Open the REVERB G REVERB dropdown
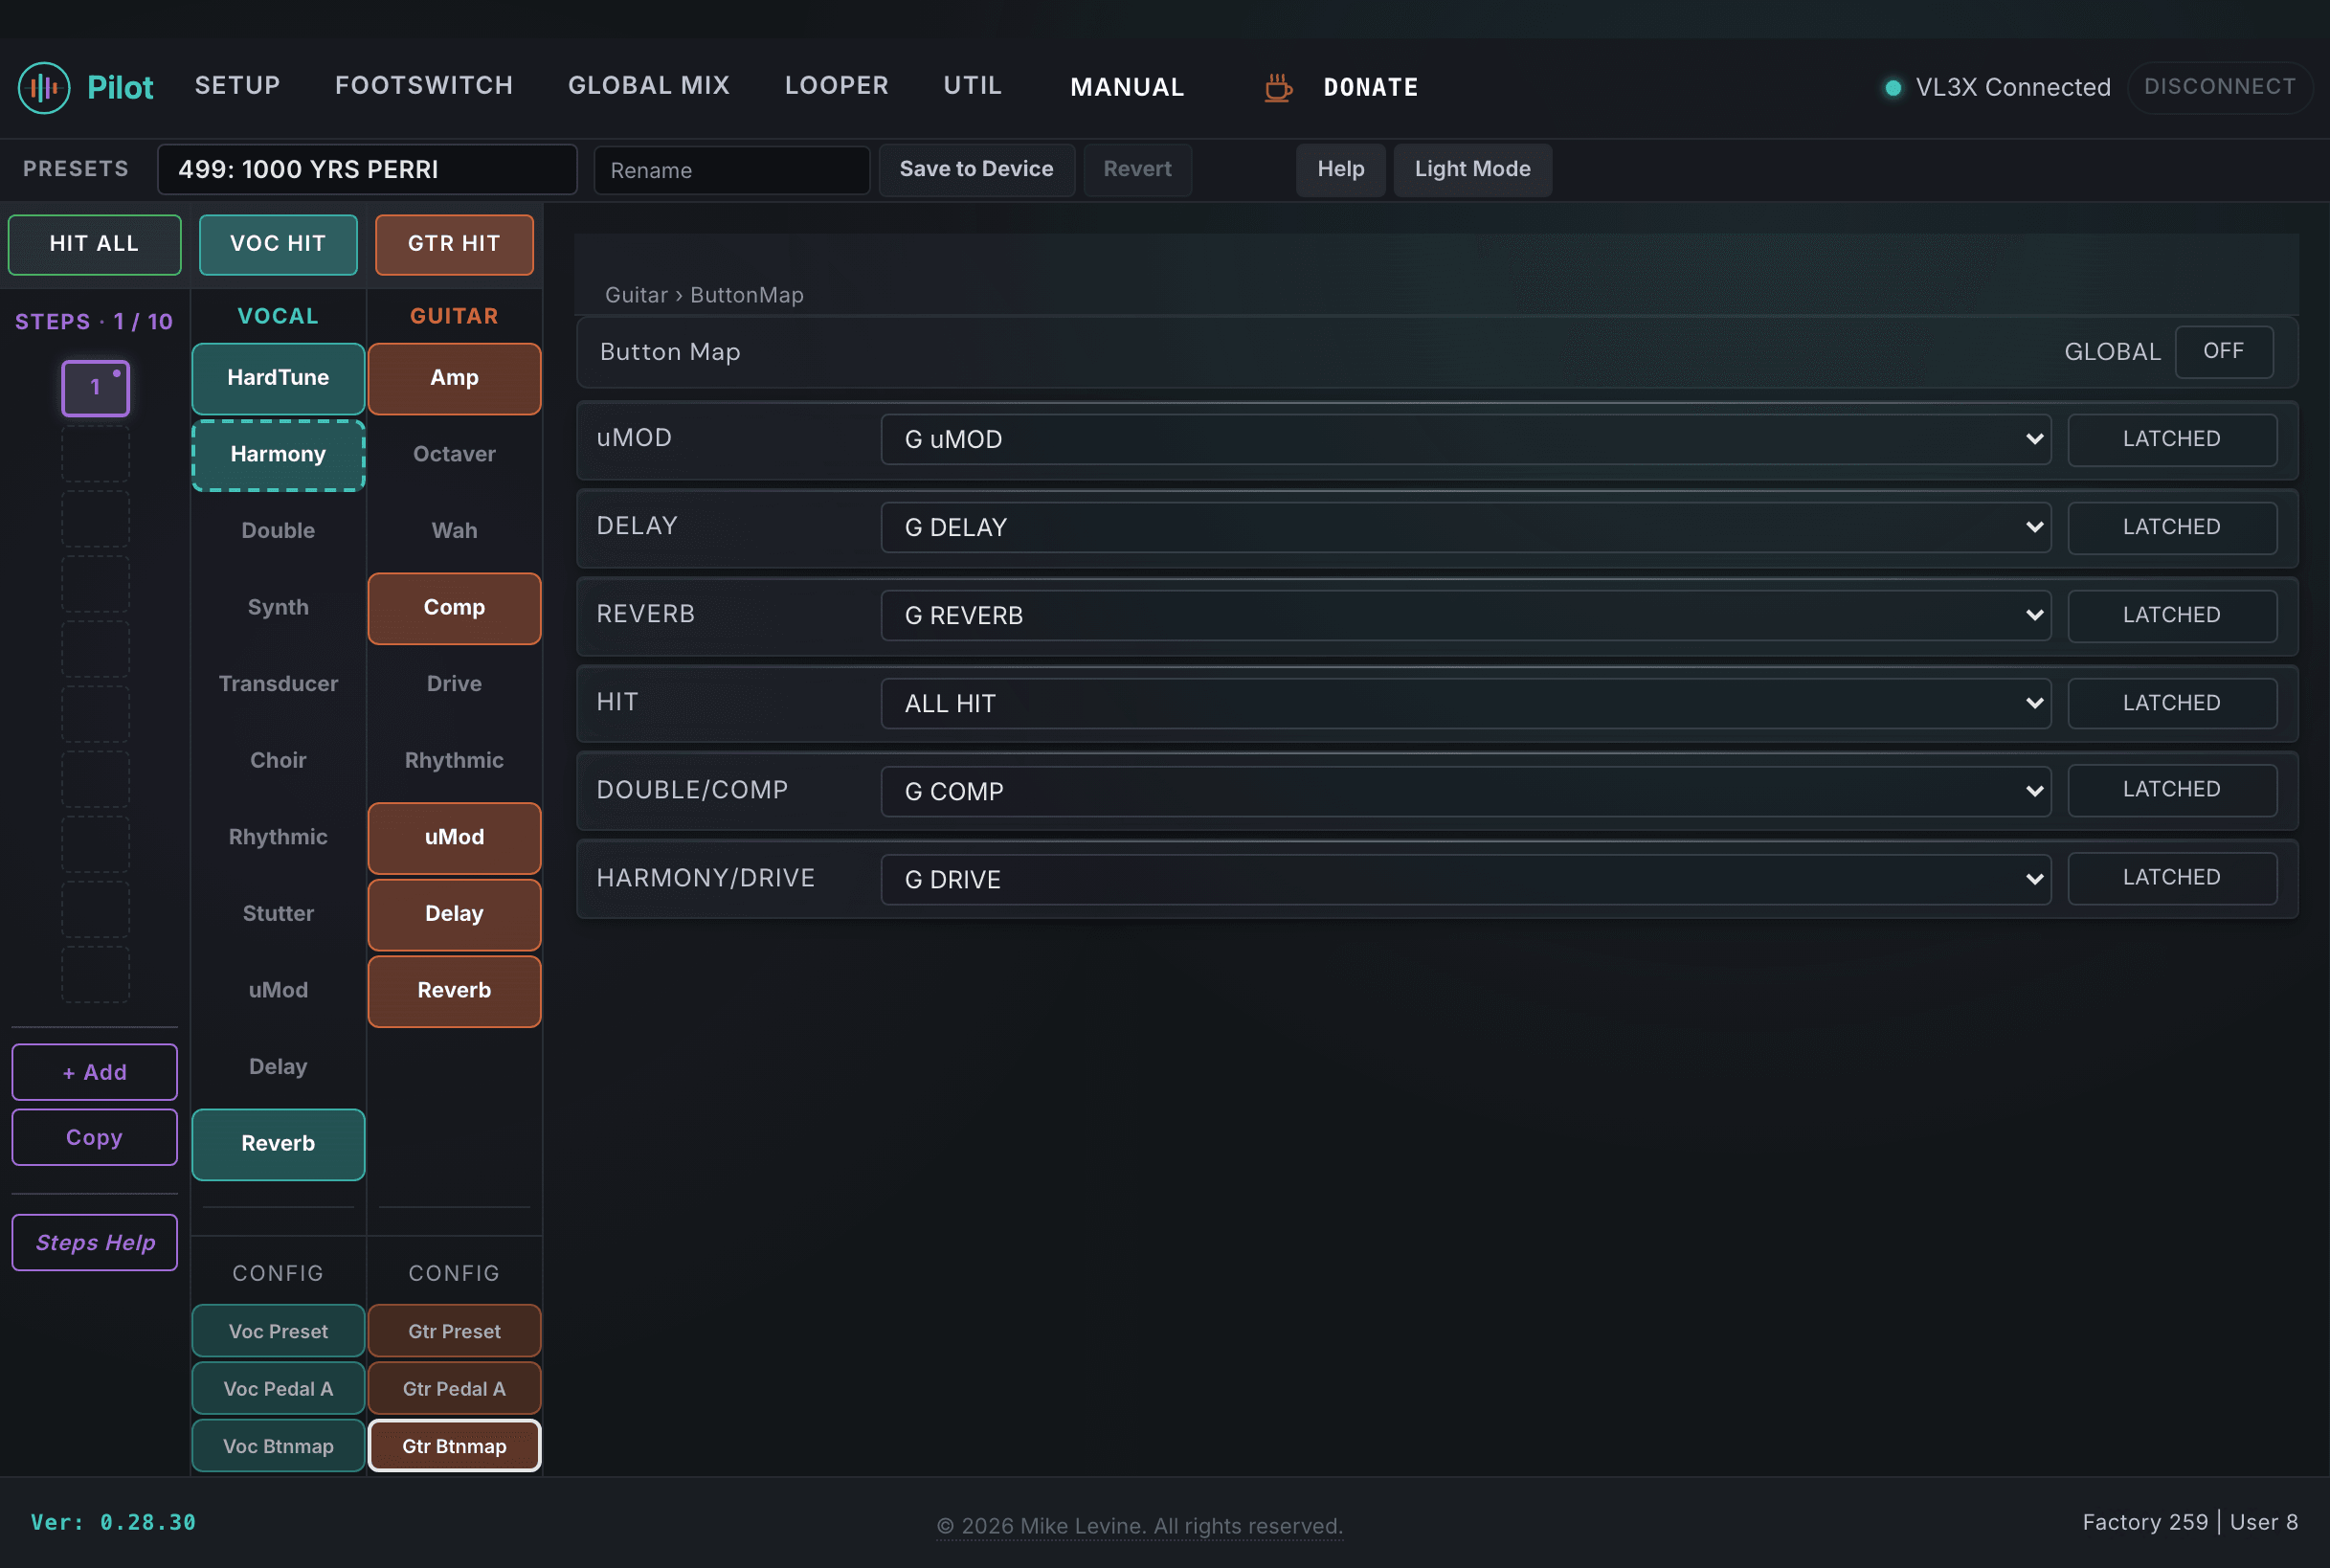This screenshot has height=1568, width=2330. [1465, 616]
